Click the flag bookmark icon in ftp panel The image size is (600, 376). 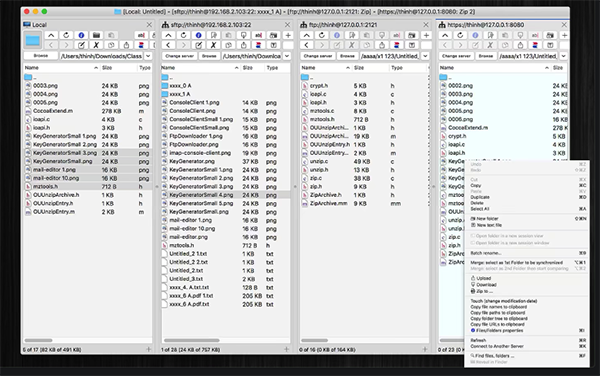tap(396, 45)
